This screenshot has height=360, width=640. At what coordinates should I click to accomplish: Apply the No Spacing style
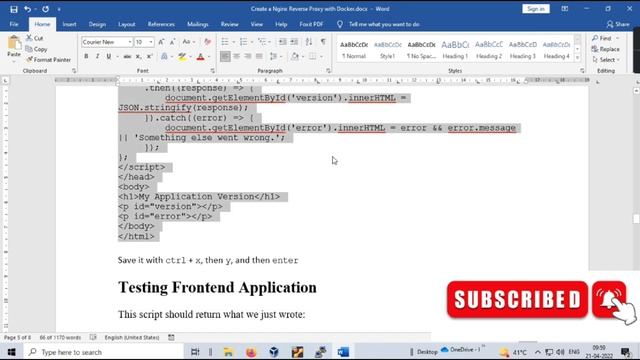[x=421, y=49]
